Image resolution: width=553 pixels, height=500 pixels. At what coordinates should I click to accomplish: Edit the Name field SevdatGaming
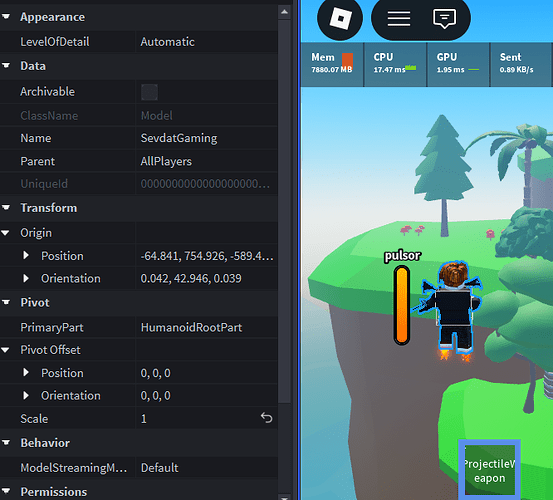click(x=207, y=138)
